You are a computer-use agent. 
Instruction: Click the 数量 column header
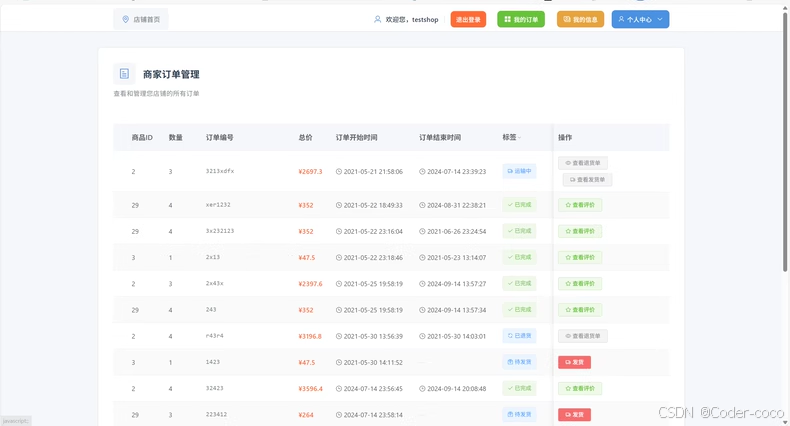pos(175,137)
